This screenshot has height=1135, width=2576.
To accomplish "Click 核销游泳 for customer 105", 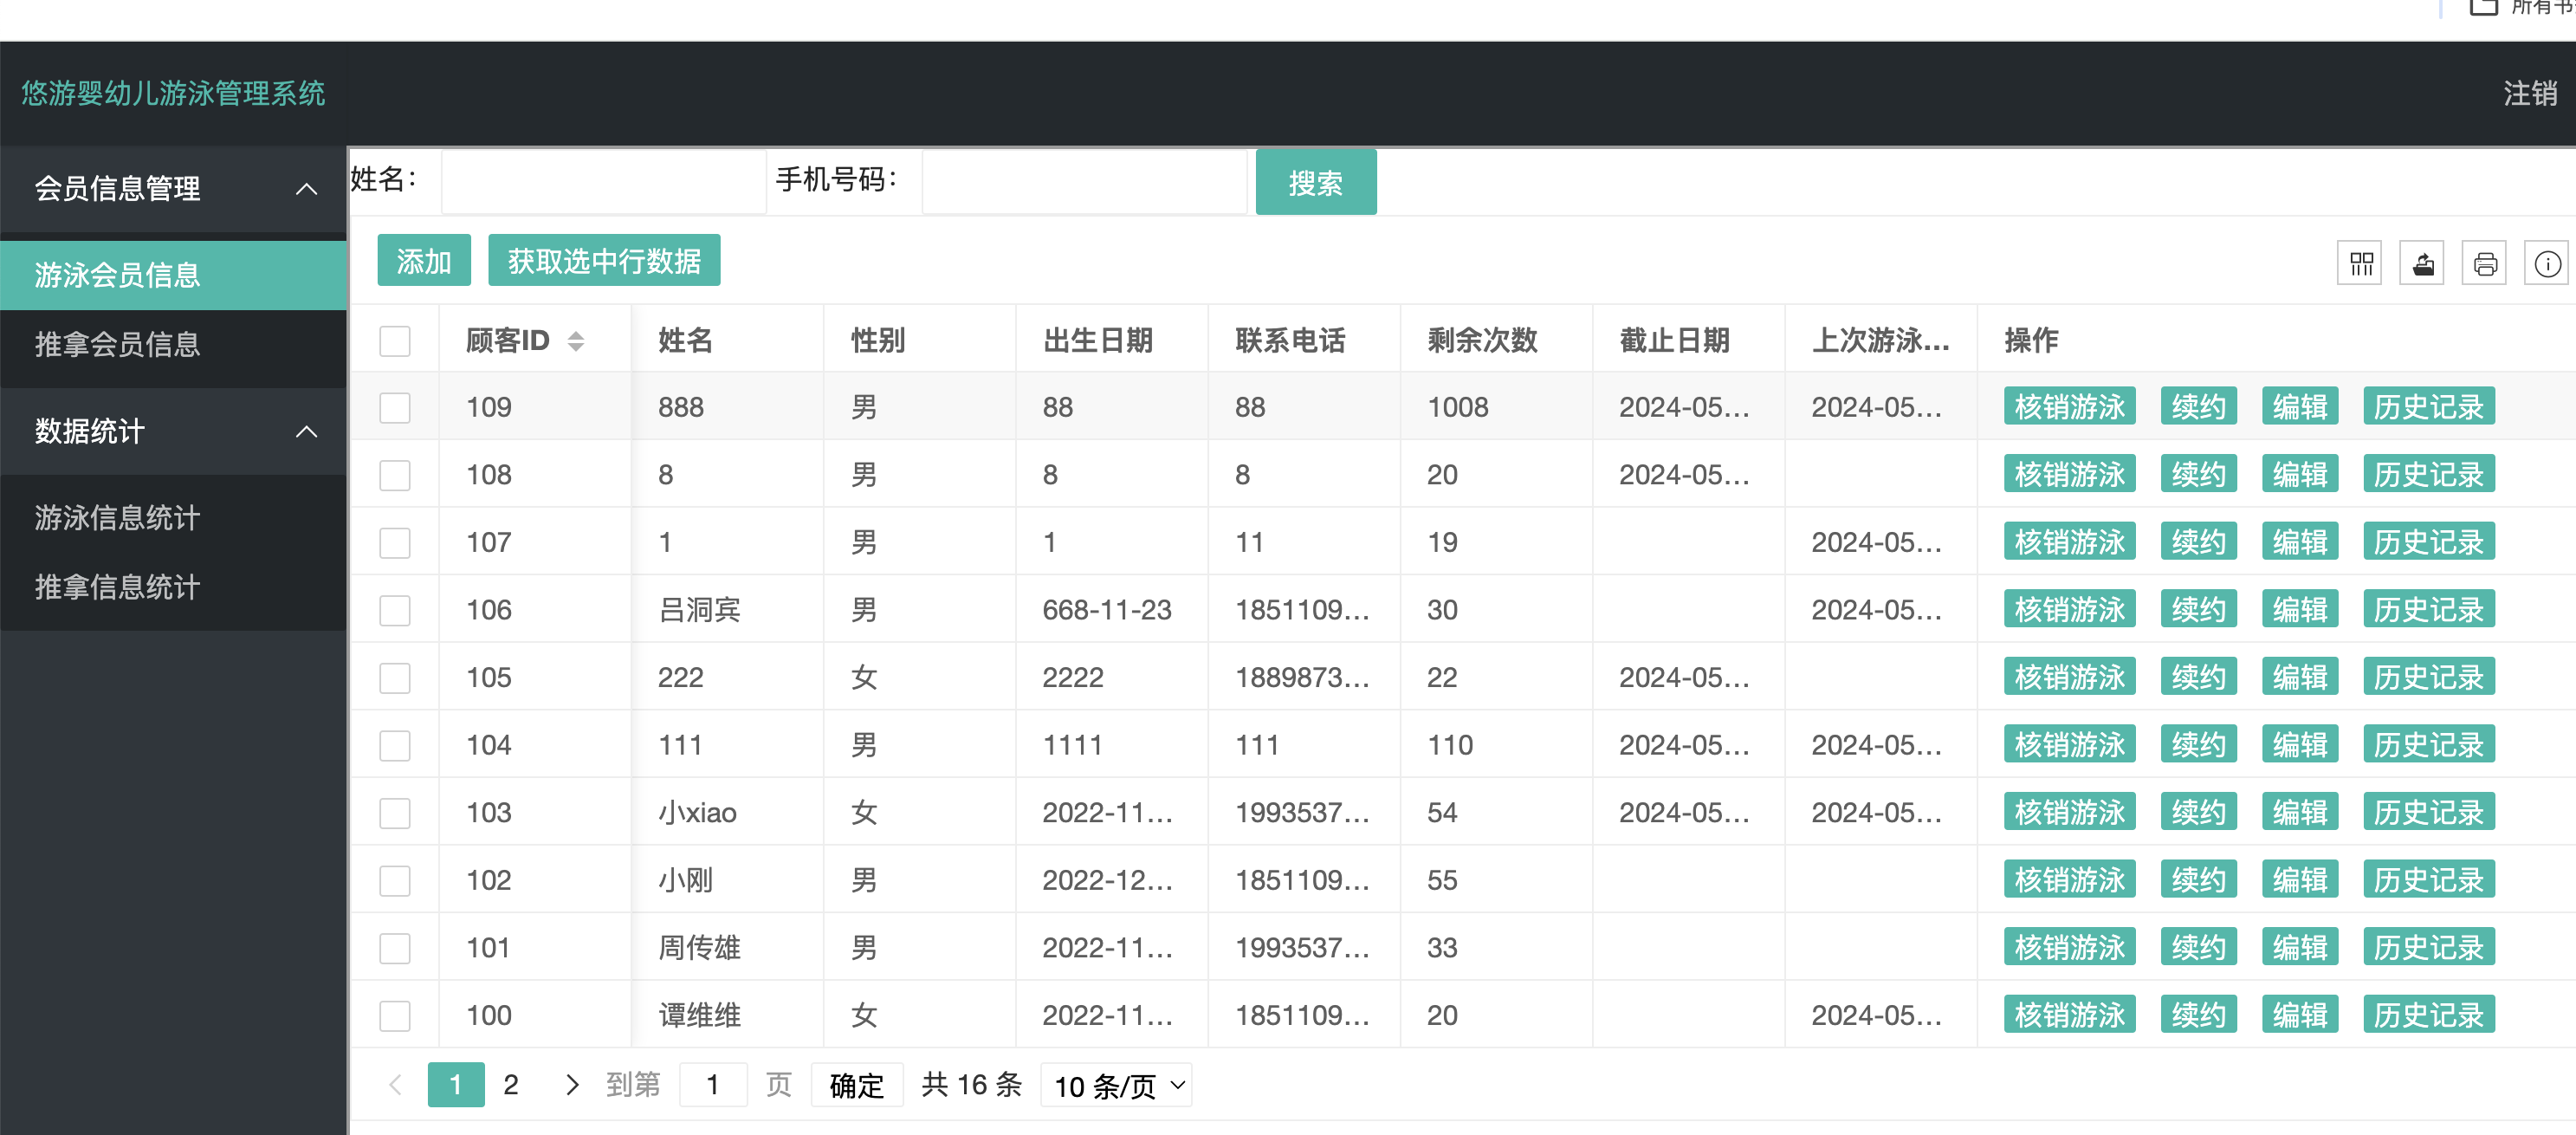I will point(2069,677).
